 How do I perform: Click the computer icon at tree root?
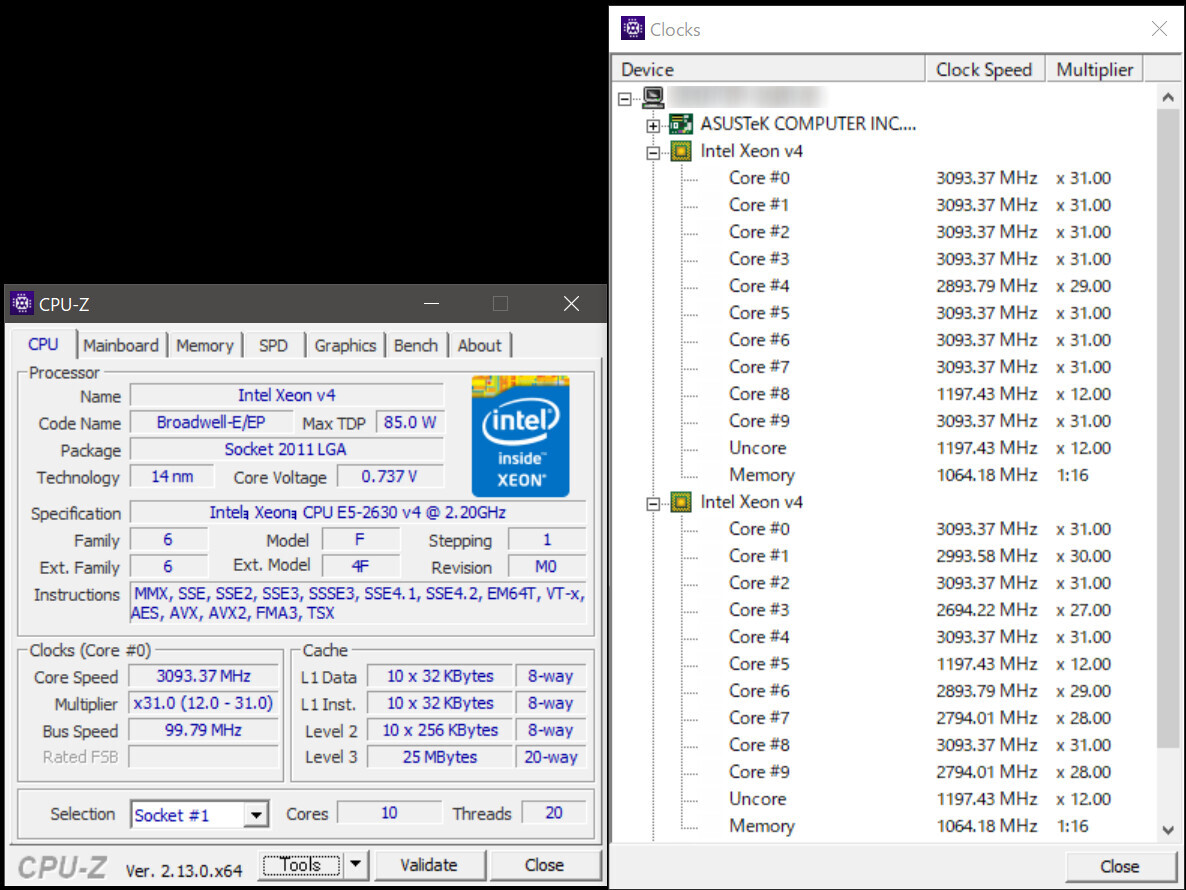(x=654, y=97)
